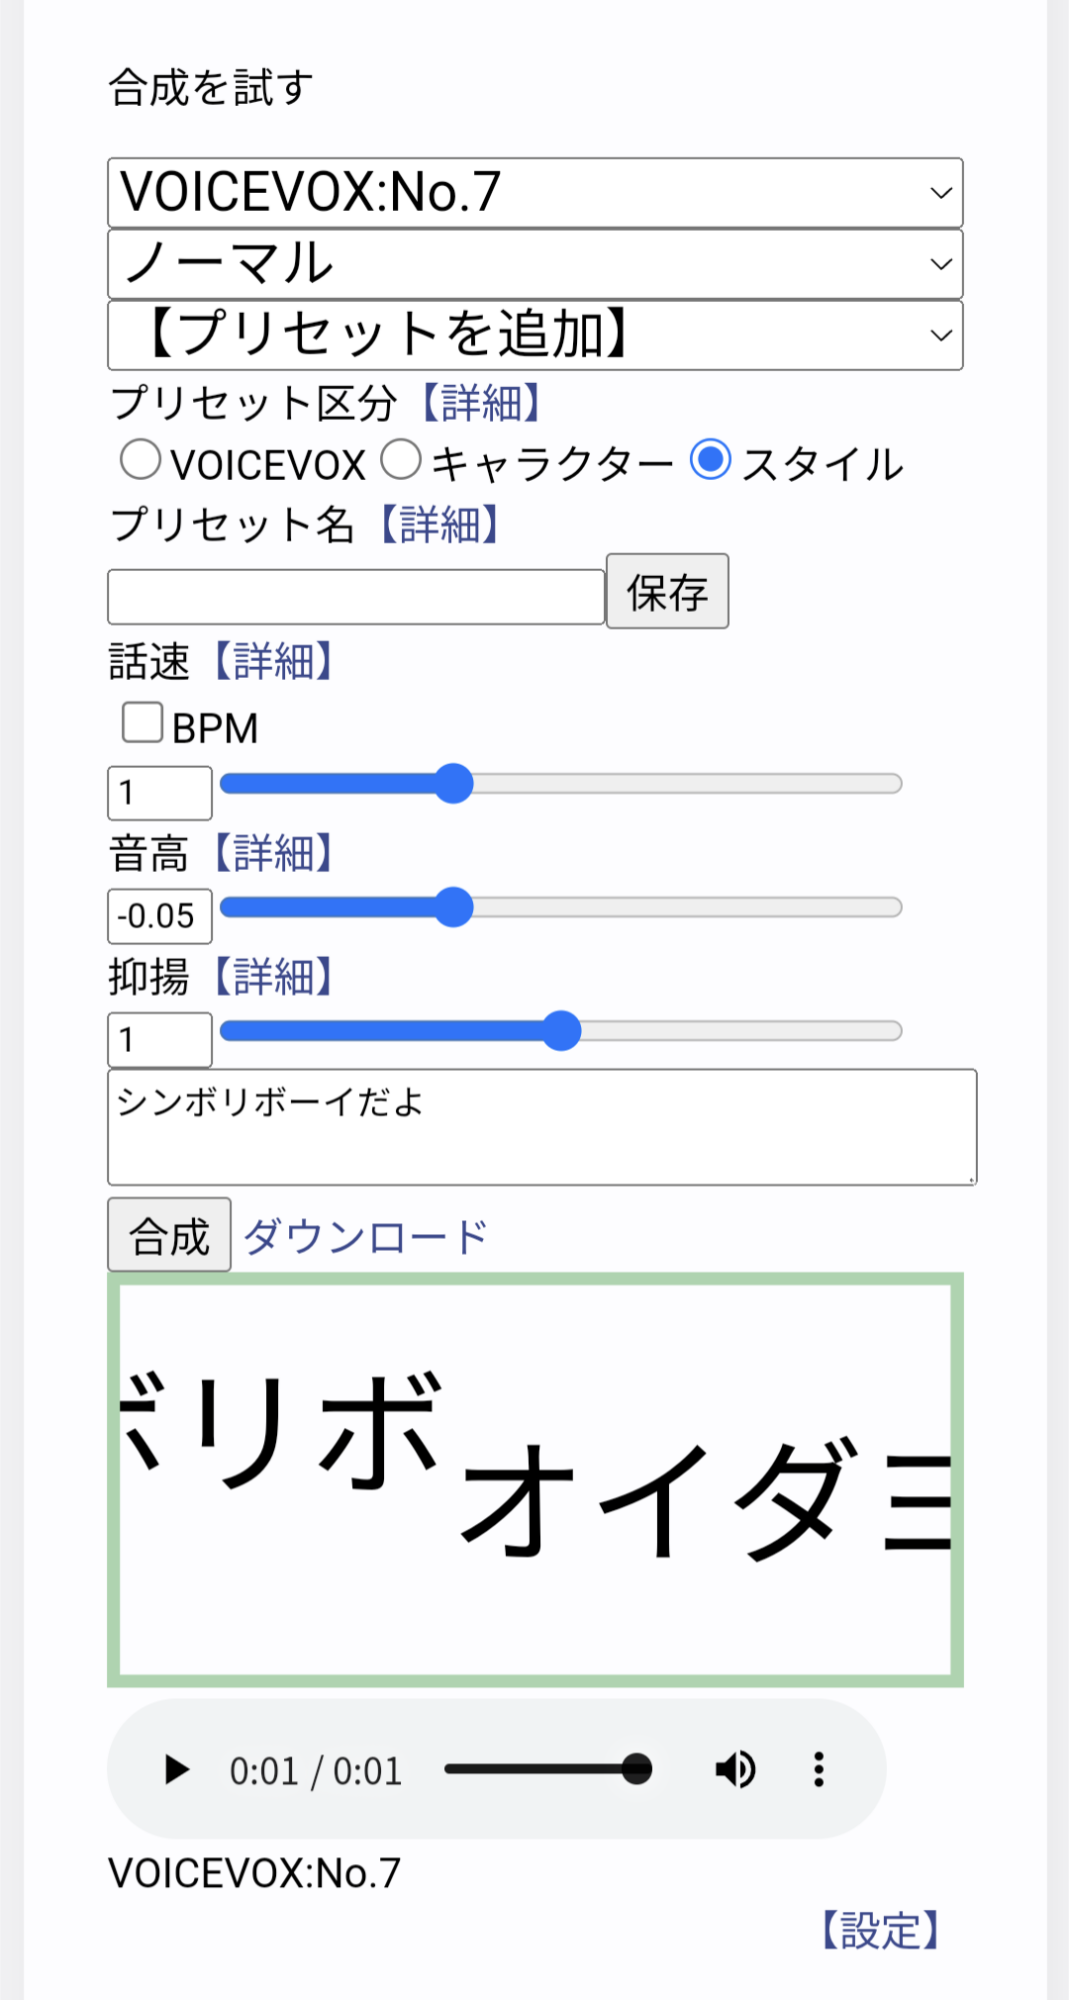This screenshot has width=1069, height=2000.
Task: Select the VOICEVOX preset category radio
Action: point(140,461)
